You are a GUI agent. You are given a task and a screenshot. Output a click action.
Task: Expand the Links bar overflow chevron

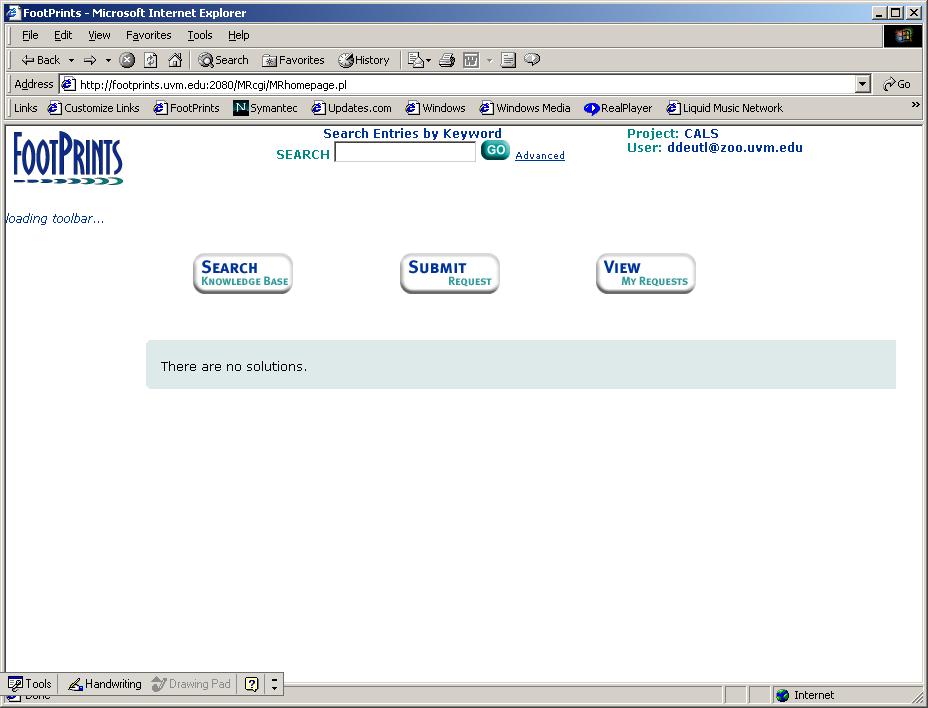915,105
